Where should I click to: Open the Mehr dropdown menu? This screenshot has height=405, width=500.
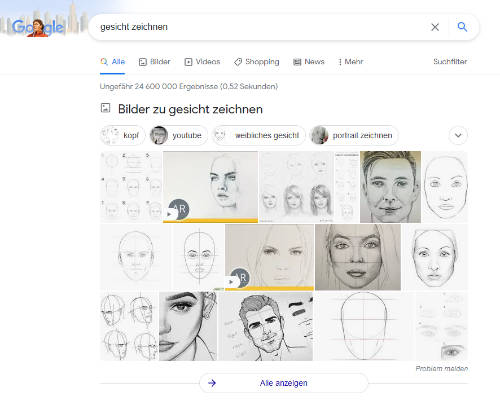click(351, 62)
